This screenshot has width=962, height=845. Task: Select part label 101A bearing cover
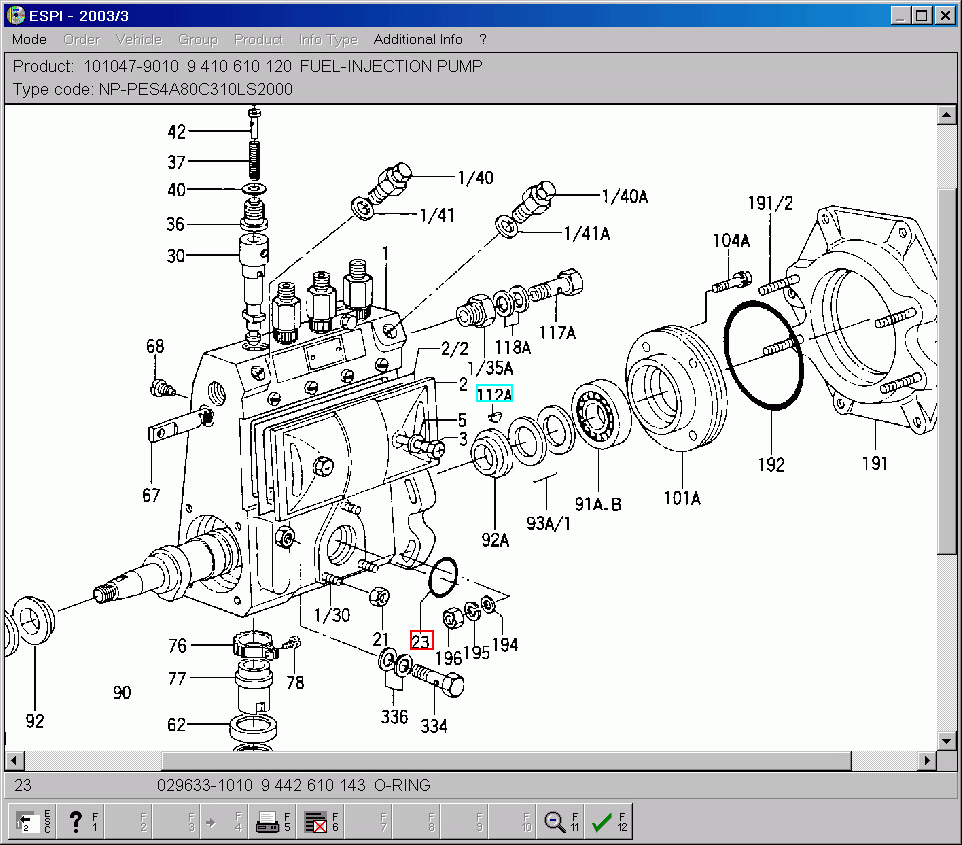[682, 498]
